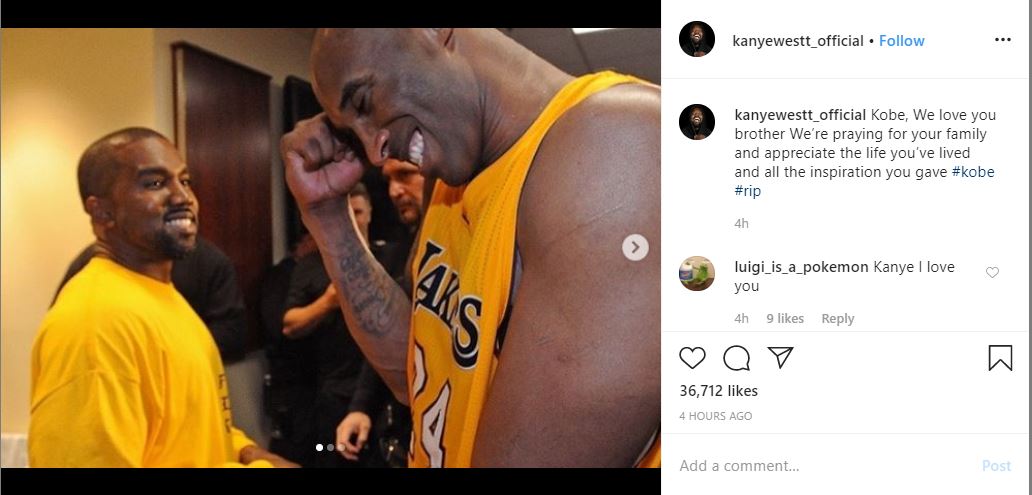Screen dimensions: 1032x495
Task: Open the #rip hashtag link
Action: coord(748,190)
